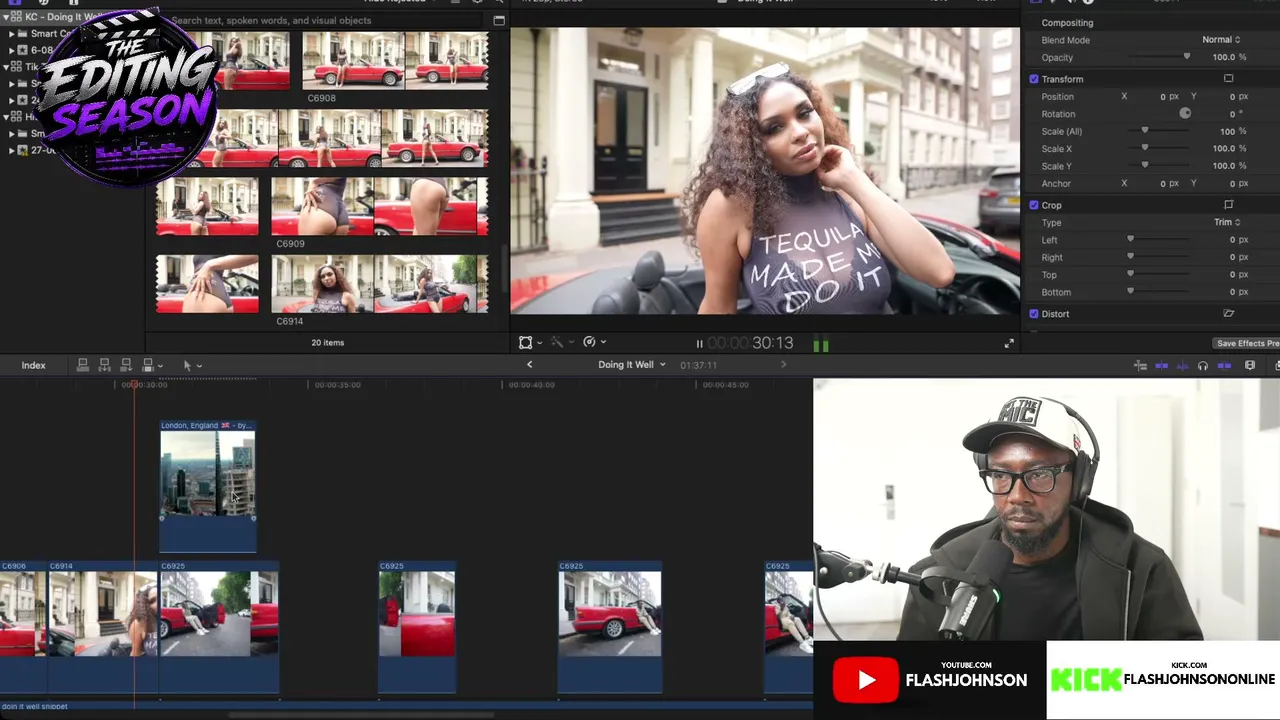The width and height of the screenshot is (1280, 720).
Task: Toggle audio skimming waveform button
Action: coord(1182,366)
